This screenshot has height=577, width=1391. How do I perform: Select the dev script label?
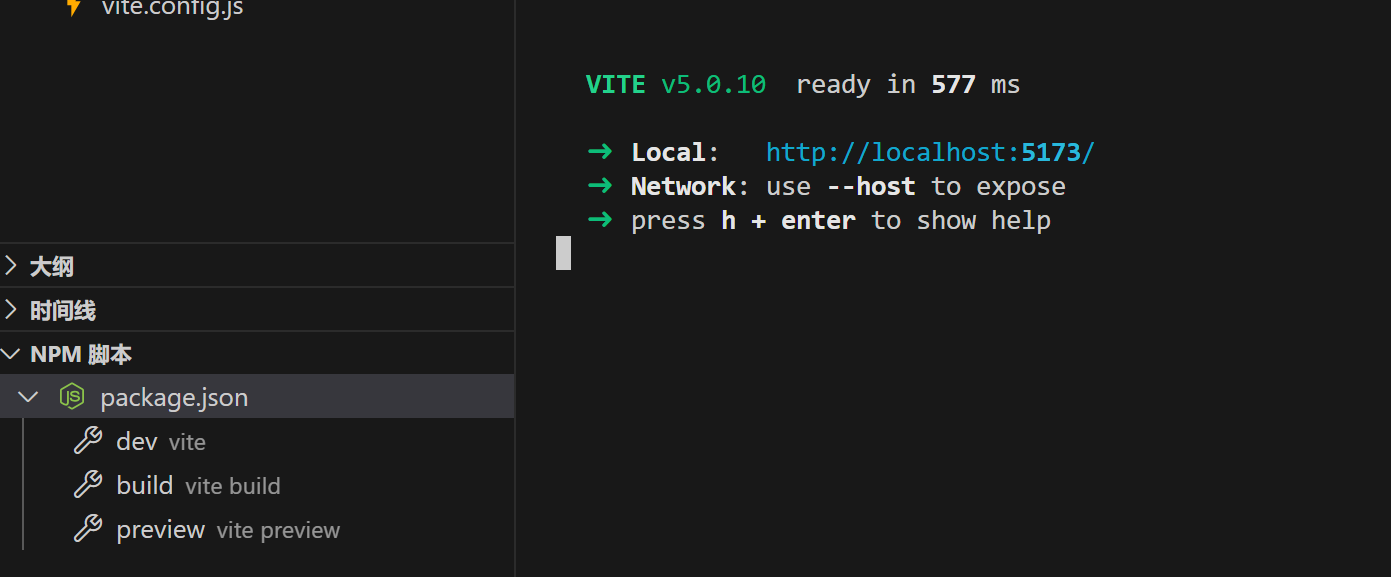[137, 441]
